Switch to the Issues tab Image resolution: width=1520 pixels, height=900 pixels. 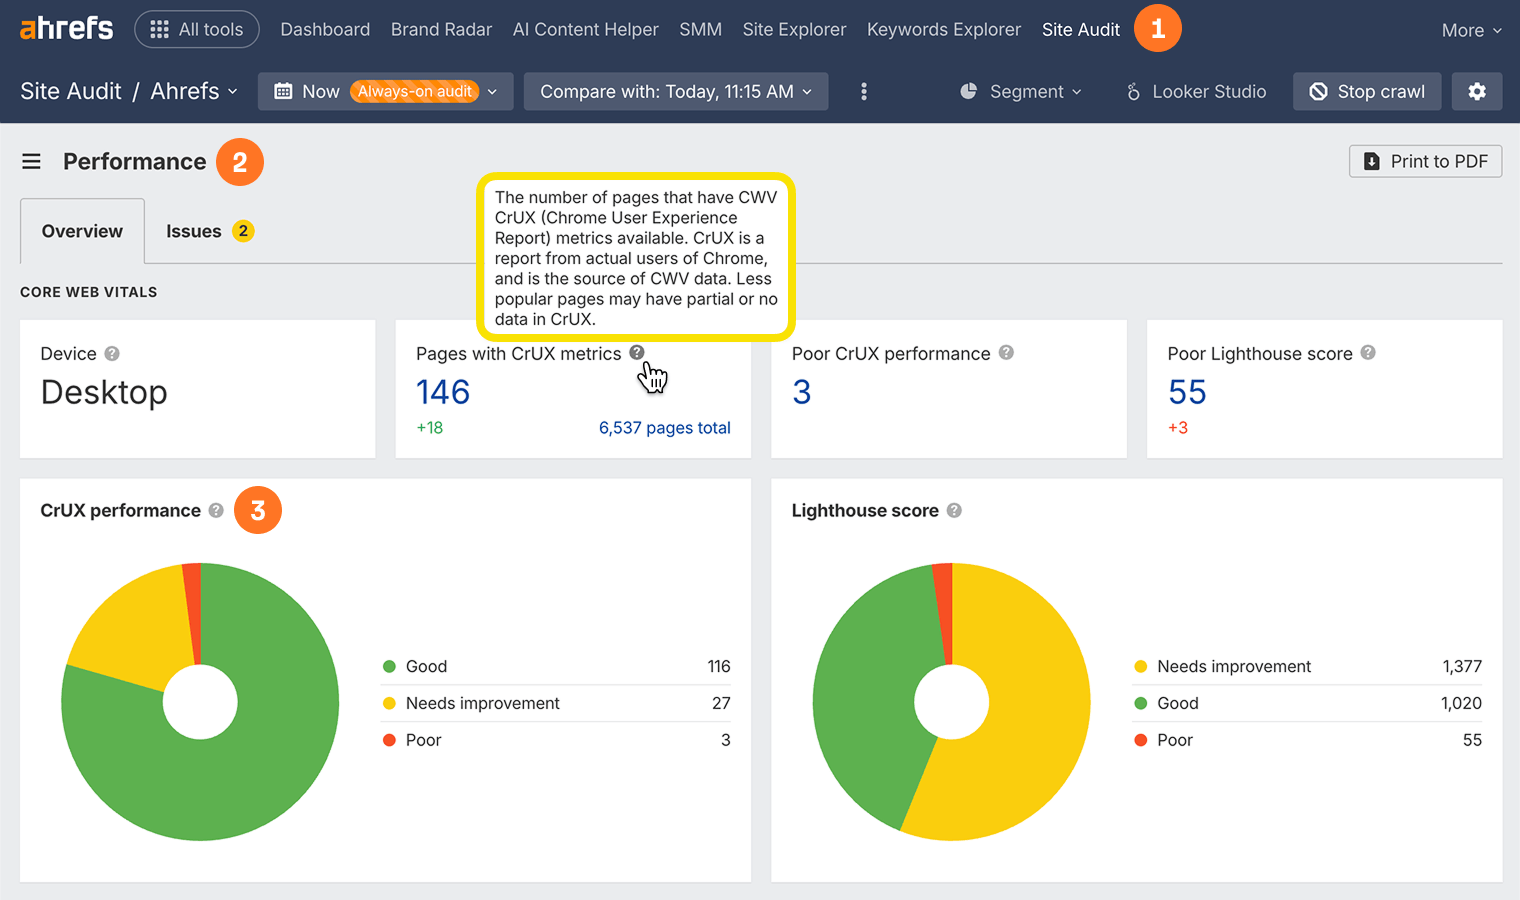[x=194, y=230]
